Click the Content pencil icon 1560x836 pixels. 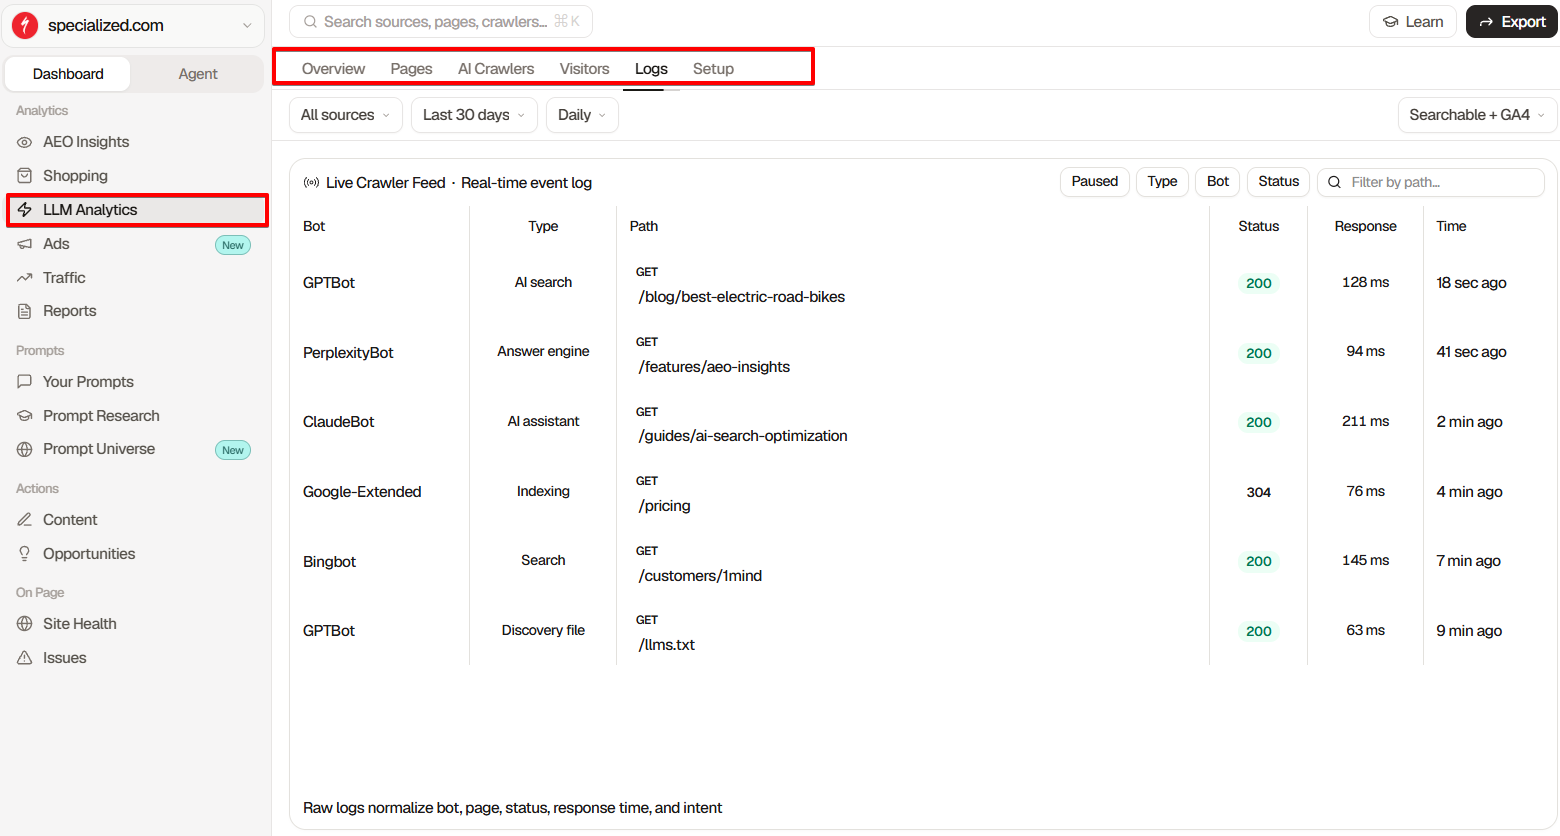click(x=25, y=520)
